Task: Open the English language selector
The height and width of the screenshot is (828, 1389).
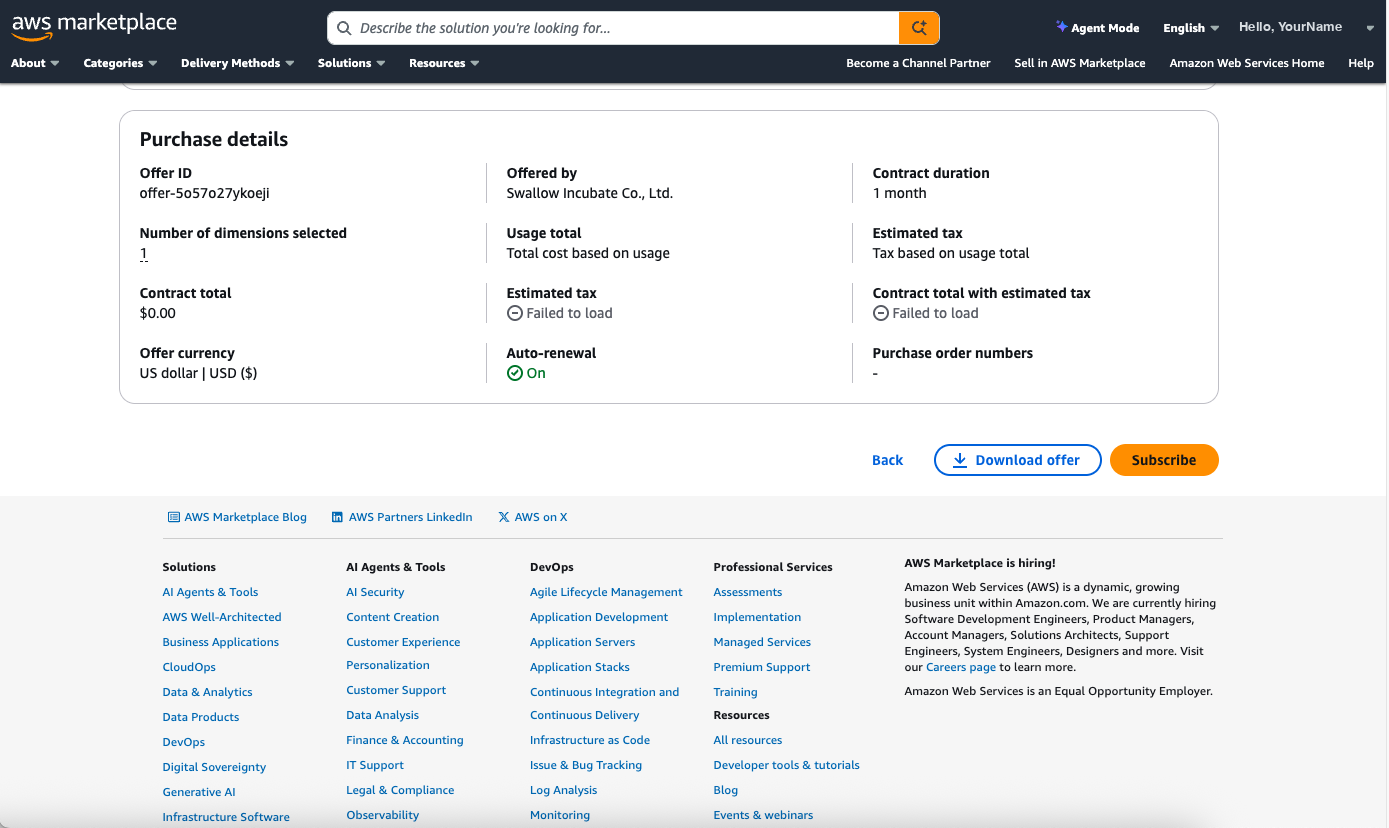Action: tap(1191, 28)
